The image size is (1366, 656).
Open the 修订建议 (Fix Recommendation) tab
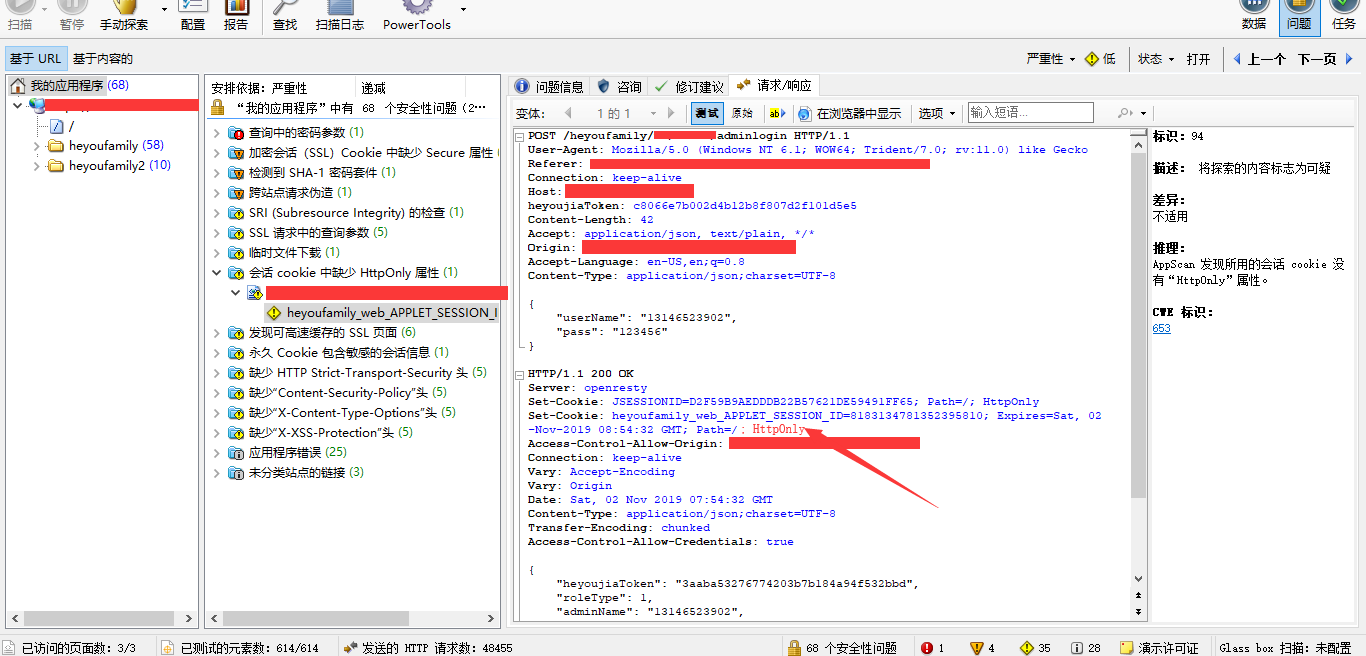coord(688,86)
